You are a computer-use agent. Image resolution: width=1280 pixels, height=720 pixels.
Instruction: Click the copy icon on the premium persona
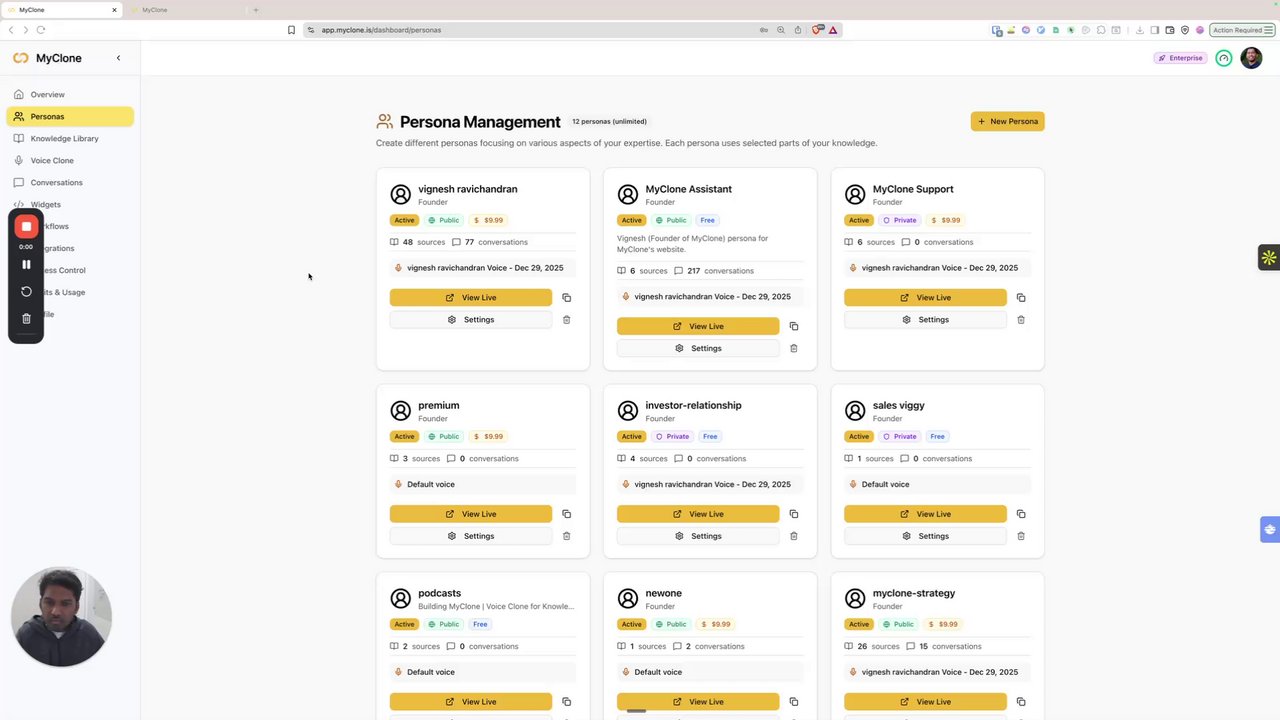pyautogui.click(x=566, y=514)
